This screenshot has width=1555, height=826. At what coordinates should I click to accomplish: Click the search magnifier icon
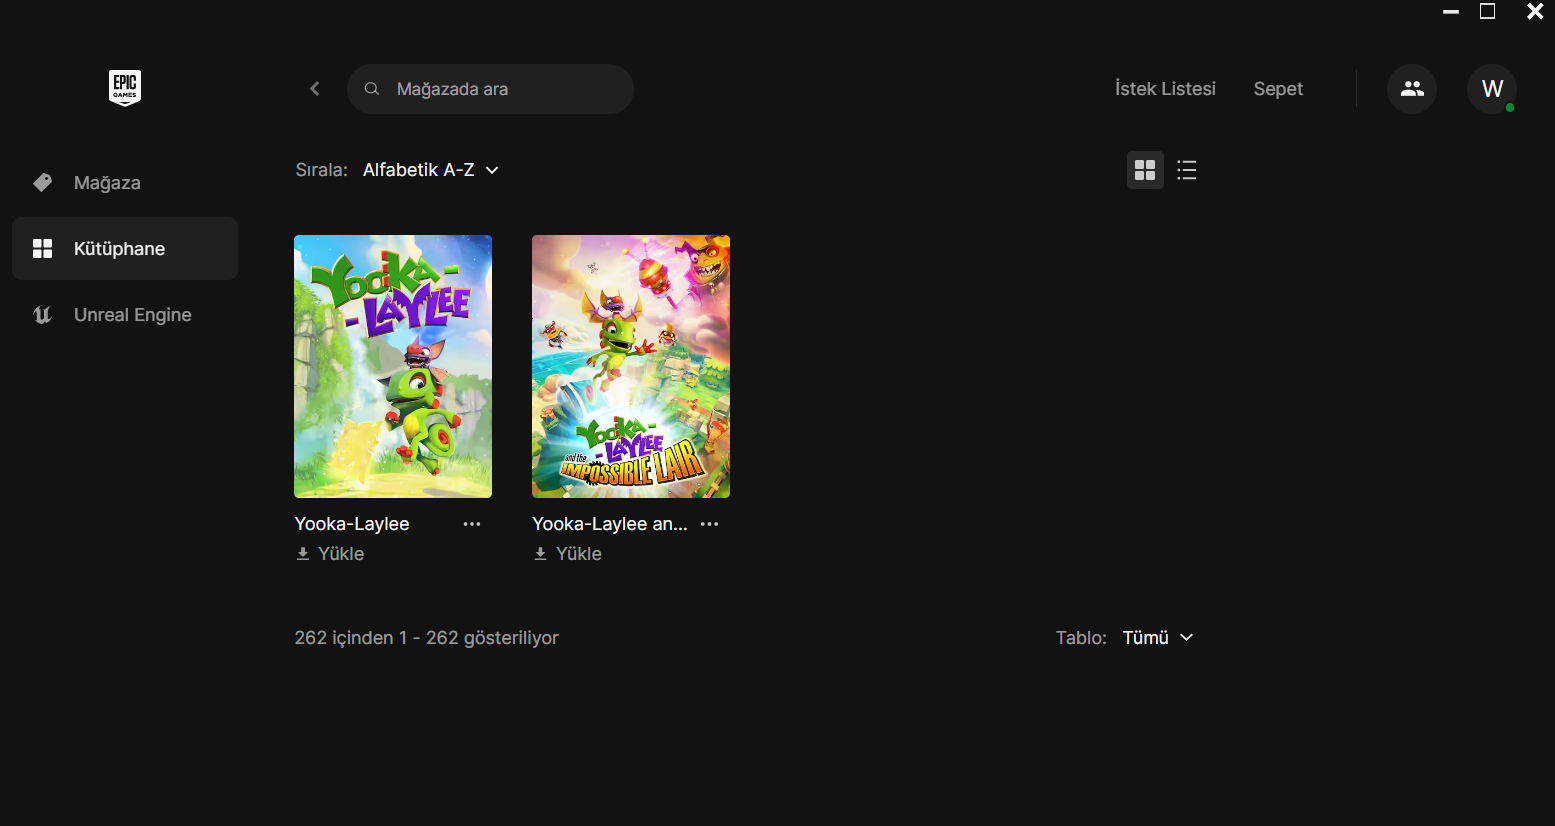[372, 89]
